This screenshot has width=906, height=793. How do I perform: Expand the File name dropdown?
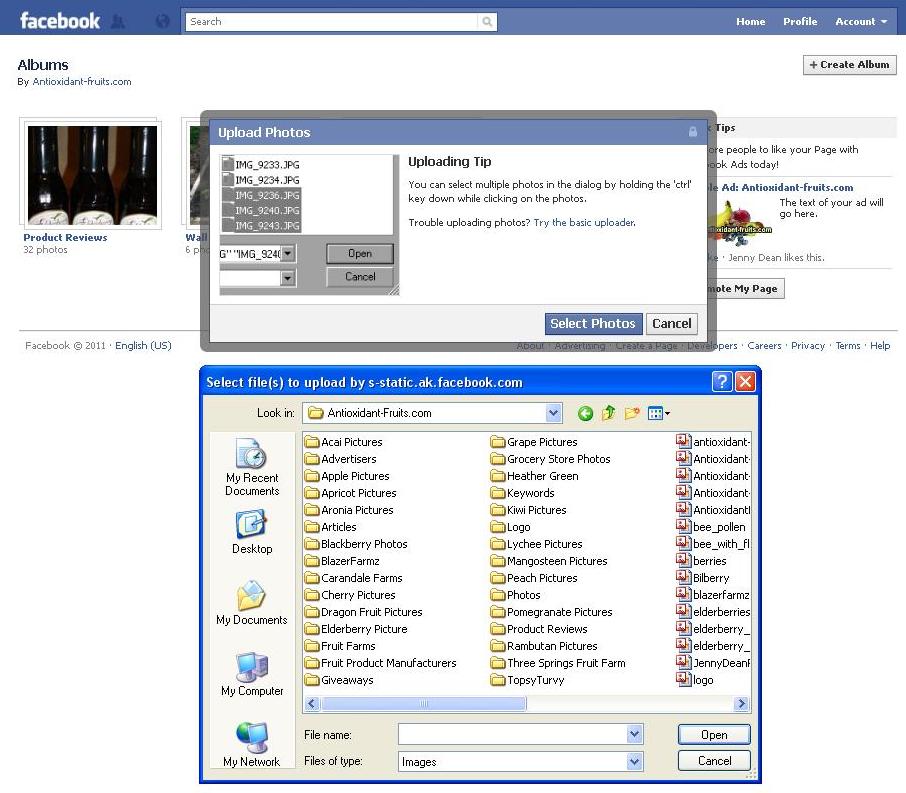click(x=634, y=735)
